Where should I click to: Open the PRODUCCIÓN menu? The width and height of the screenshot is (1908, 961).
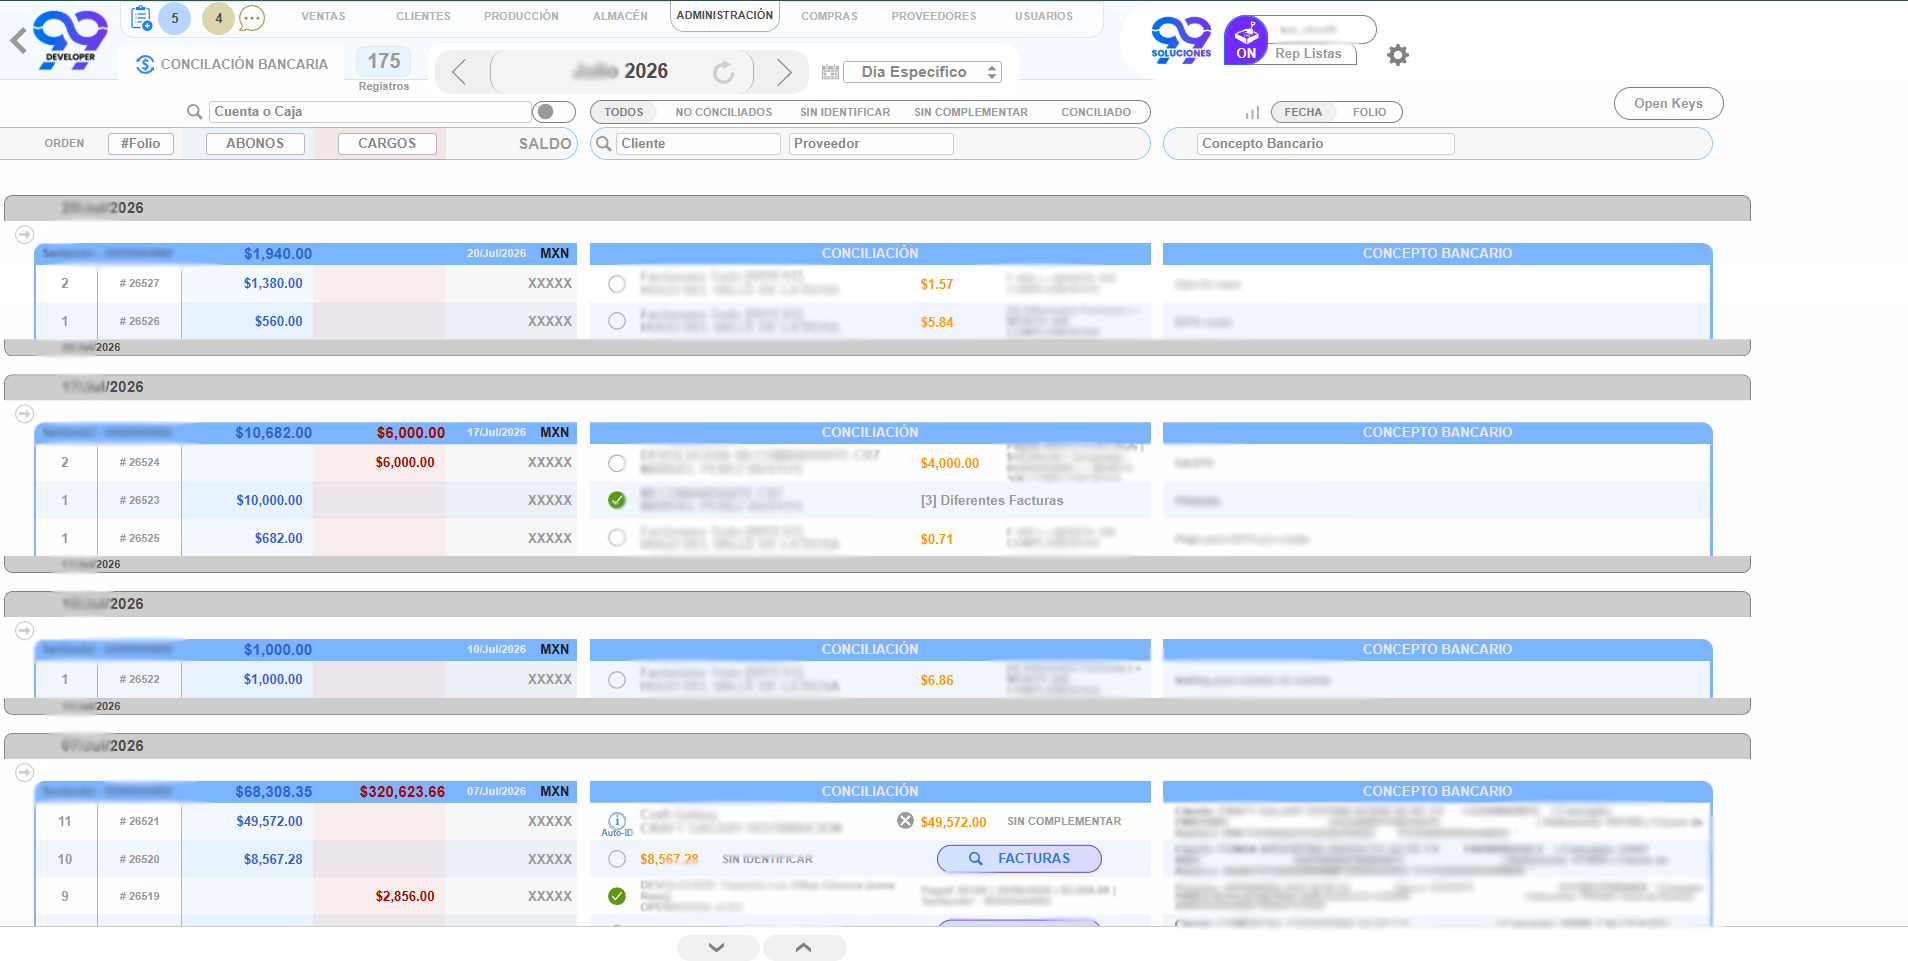521,16
